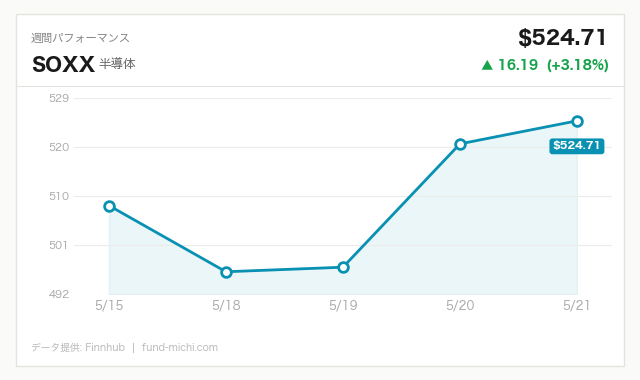Screen dimensions: 640x380
Task: Click the 週間パフォーマンス title
Action: (x=80, y=38)
